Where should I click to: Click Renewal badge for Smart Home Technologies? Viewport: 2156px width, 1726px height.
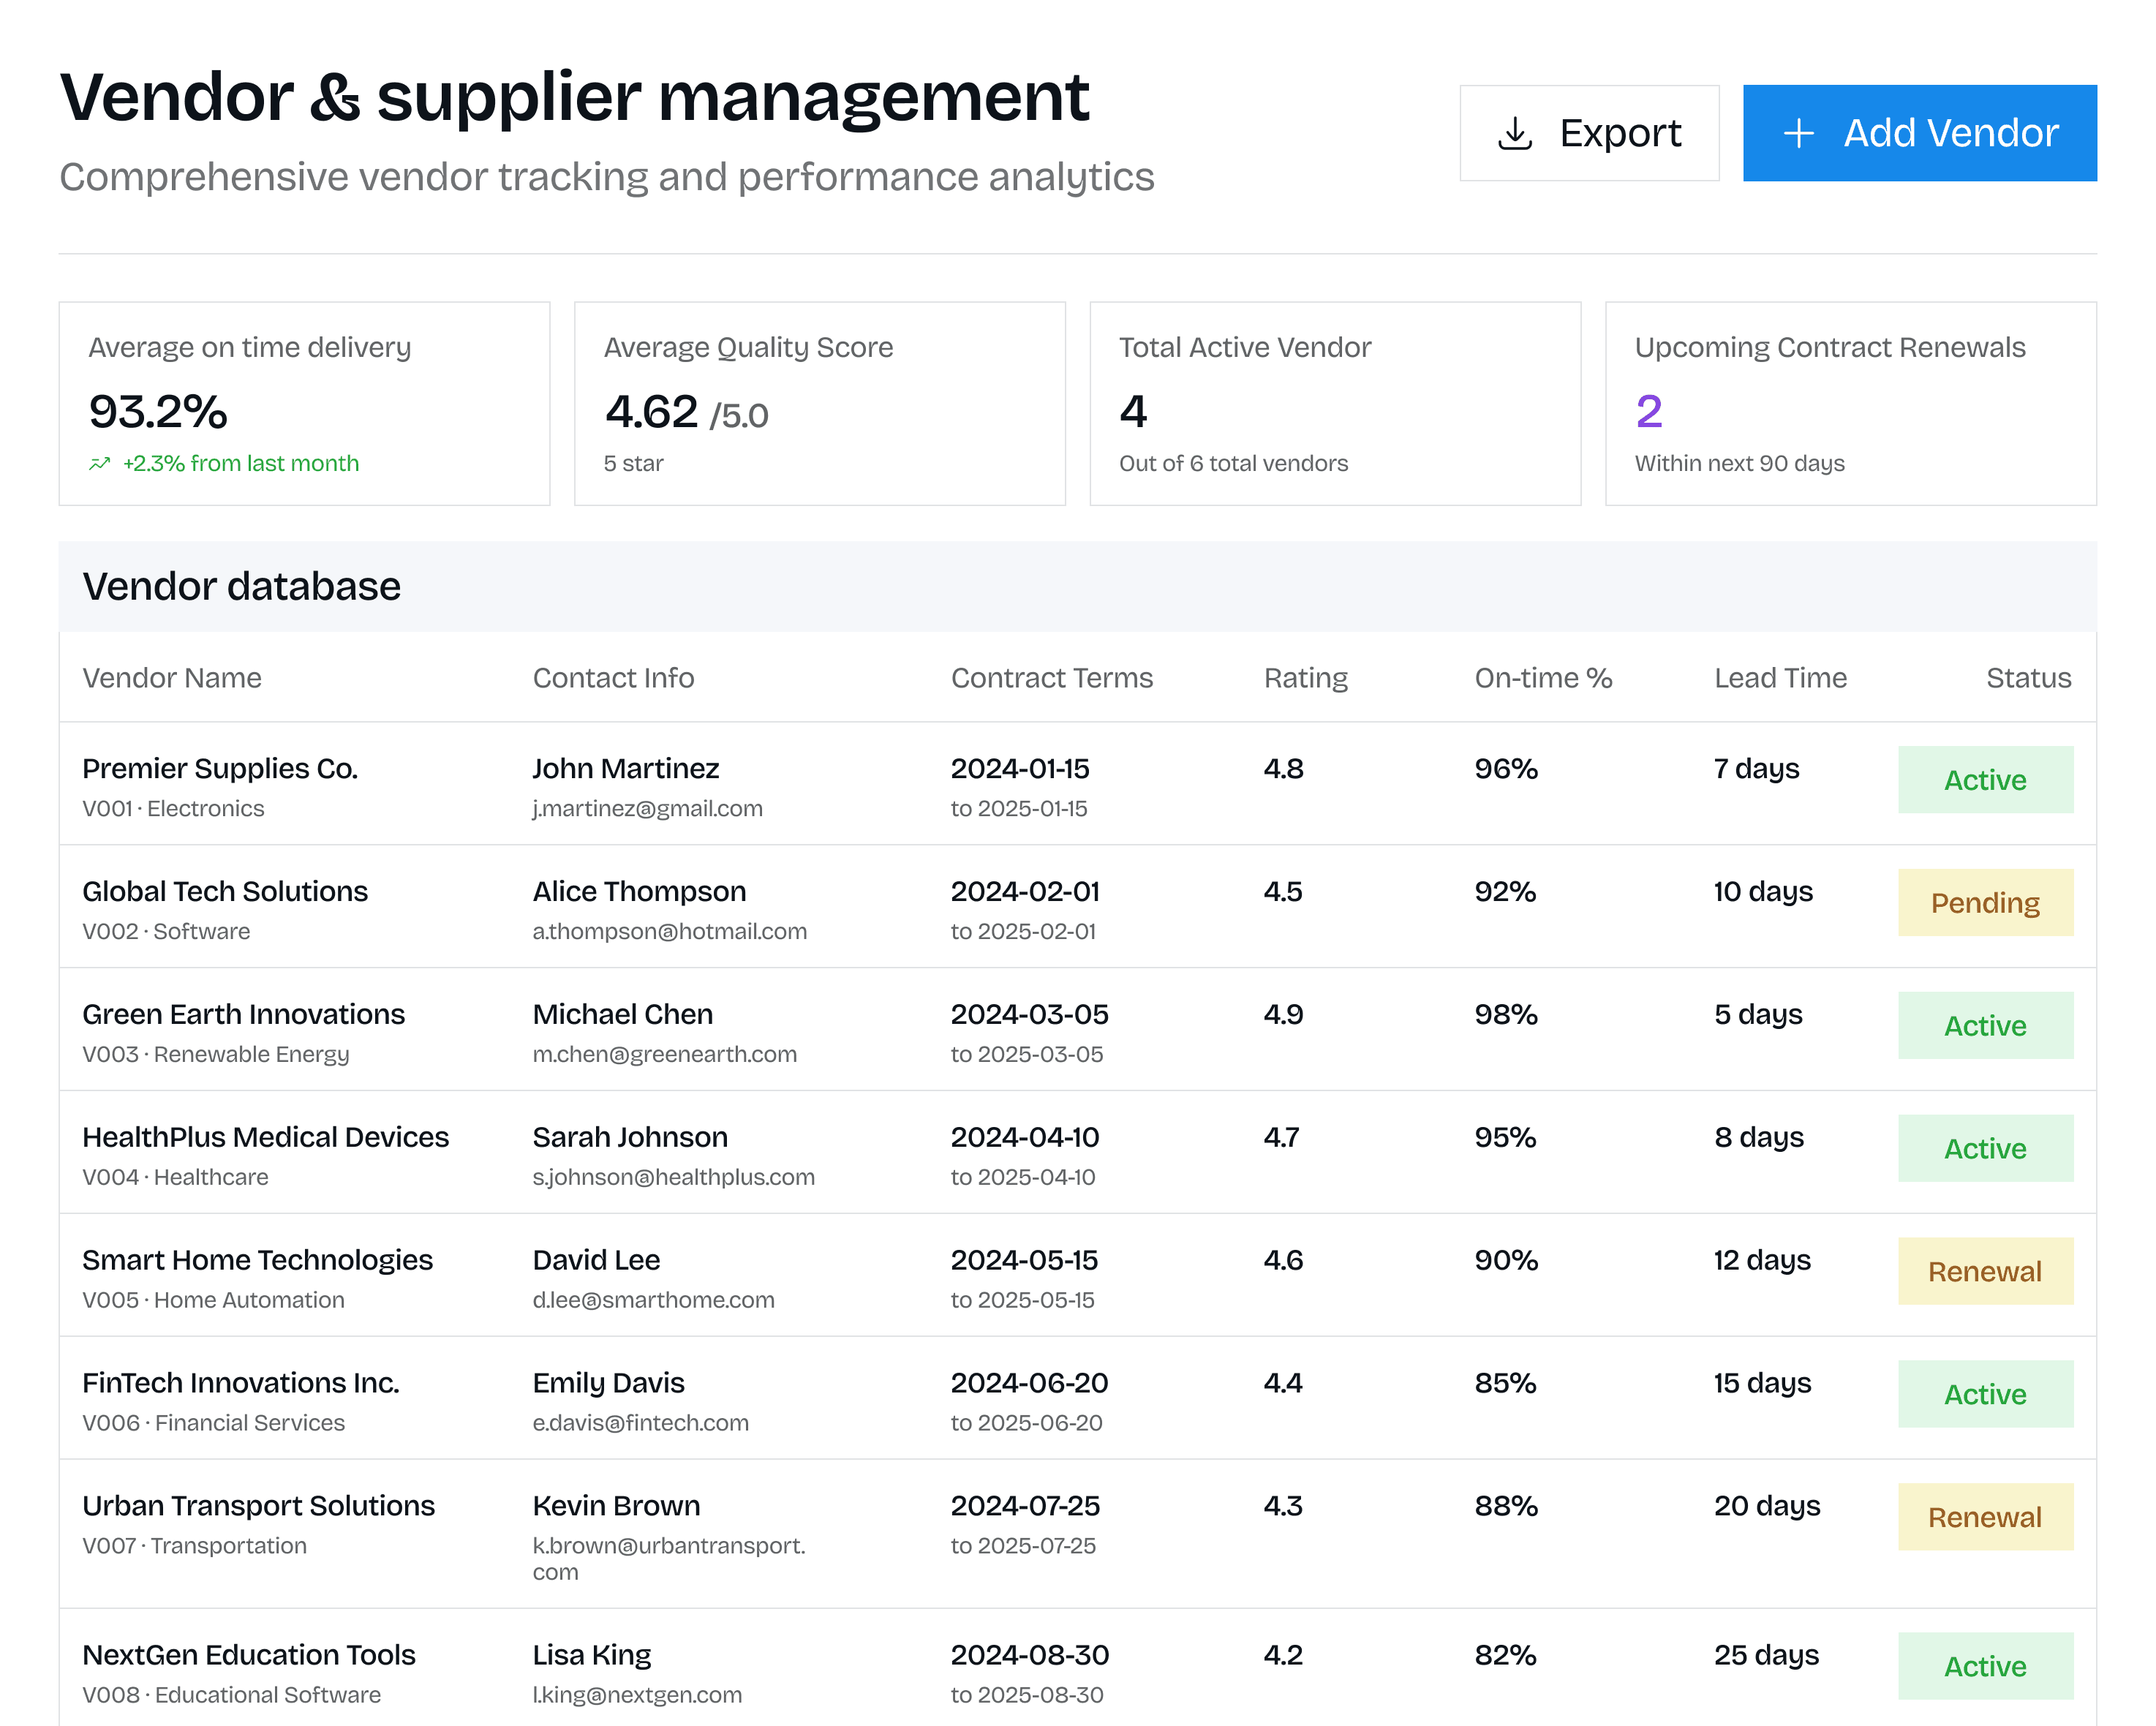click(1984, 1271)
